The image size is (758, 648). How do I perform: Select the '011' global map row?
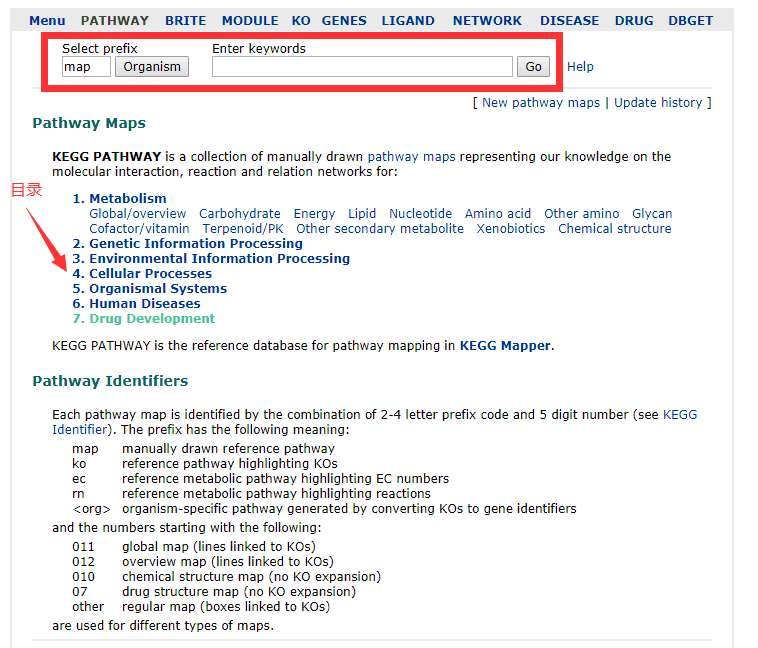click(x=194, y=546)
